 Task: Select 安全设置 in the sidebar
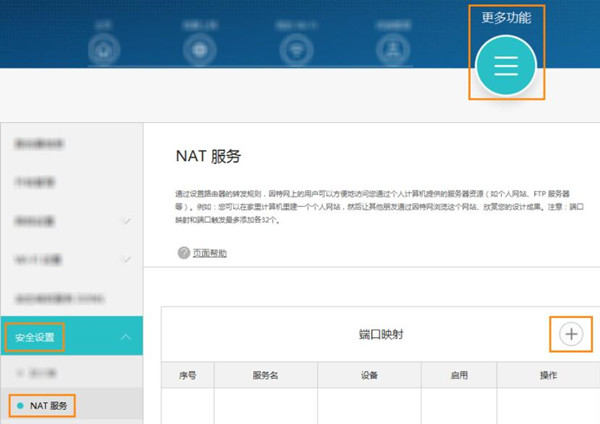[37, 337]
